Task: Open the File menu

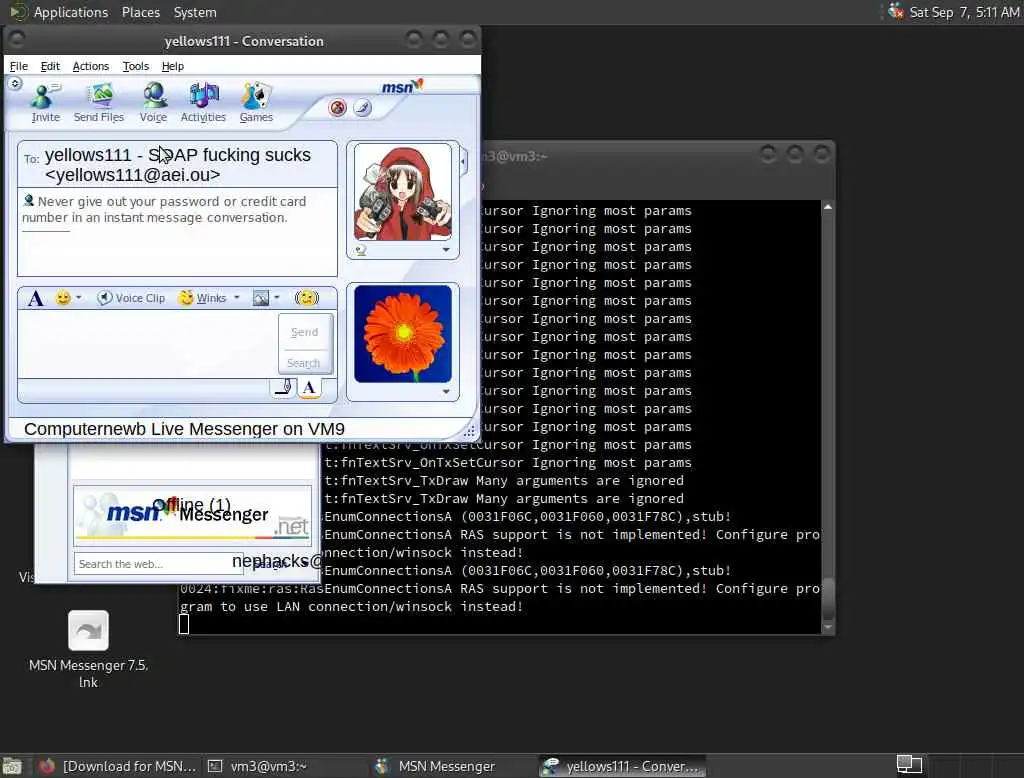Action: pos(18,66)
